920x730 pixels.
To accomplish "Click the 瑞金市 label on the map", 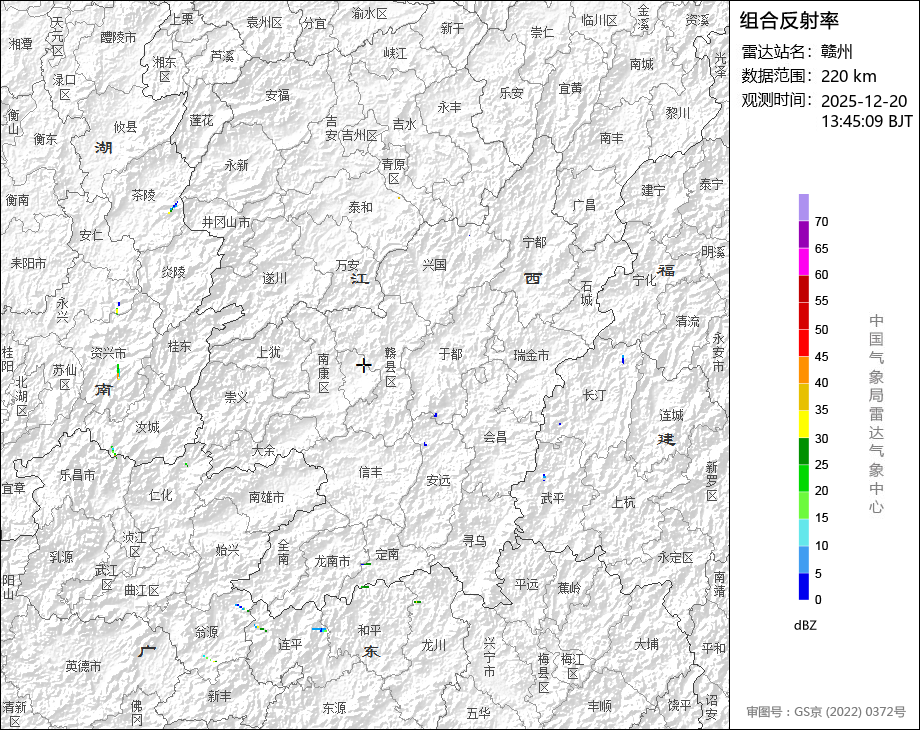I will 531,355.
